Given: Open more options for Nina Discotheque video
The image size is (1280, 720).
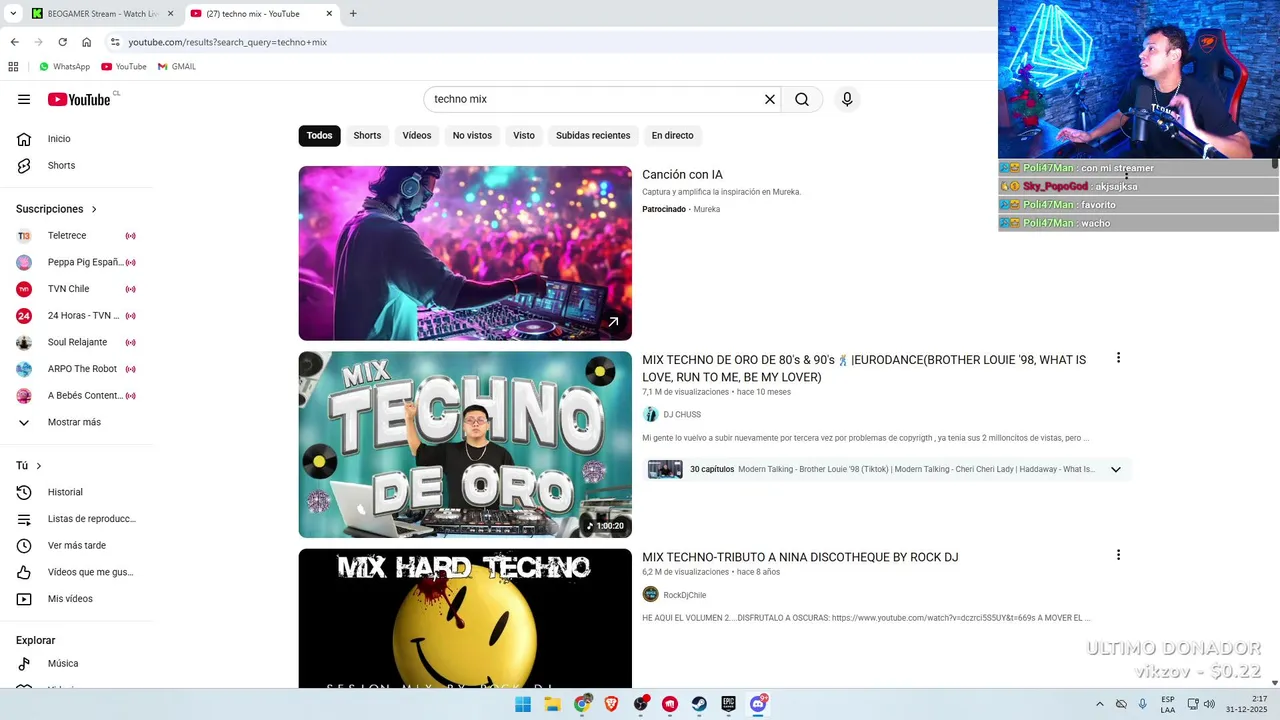Looking at the screenshot, I should click(1118, 555).
